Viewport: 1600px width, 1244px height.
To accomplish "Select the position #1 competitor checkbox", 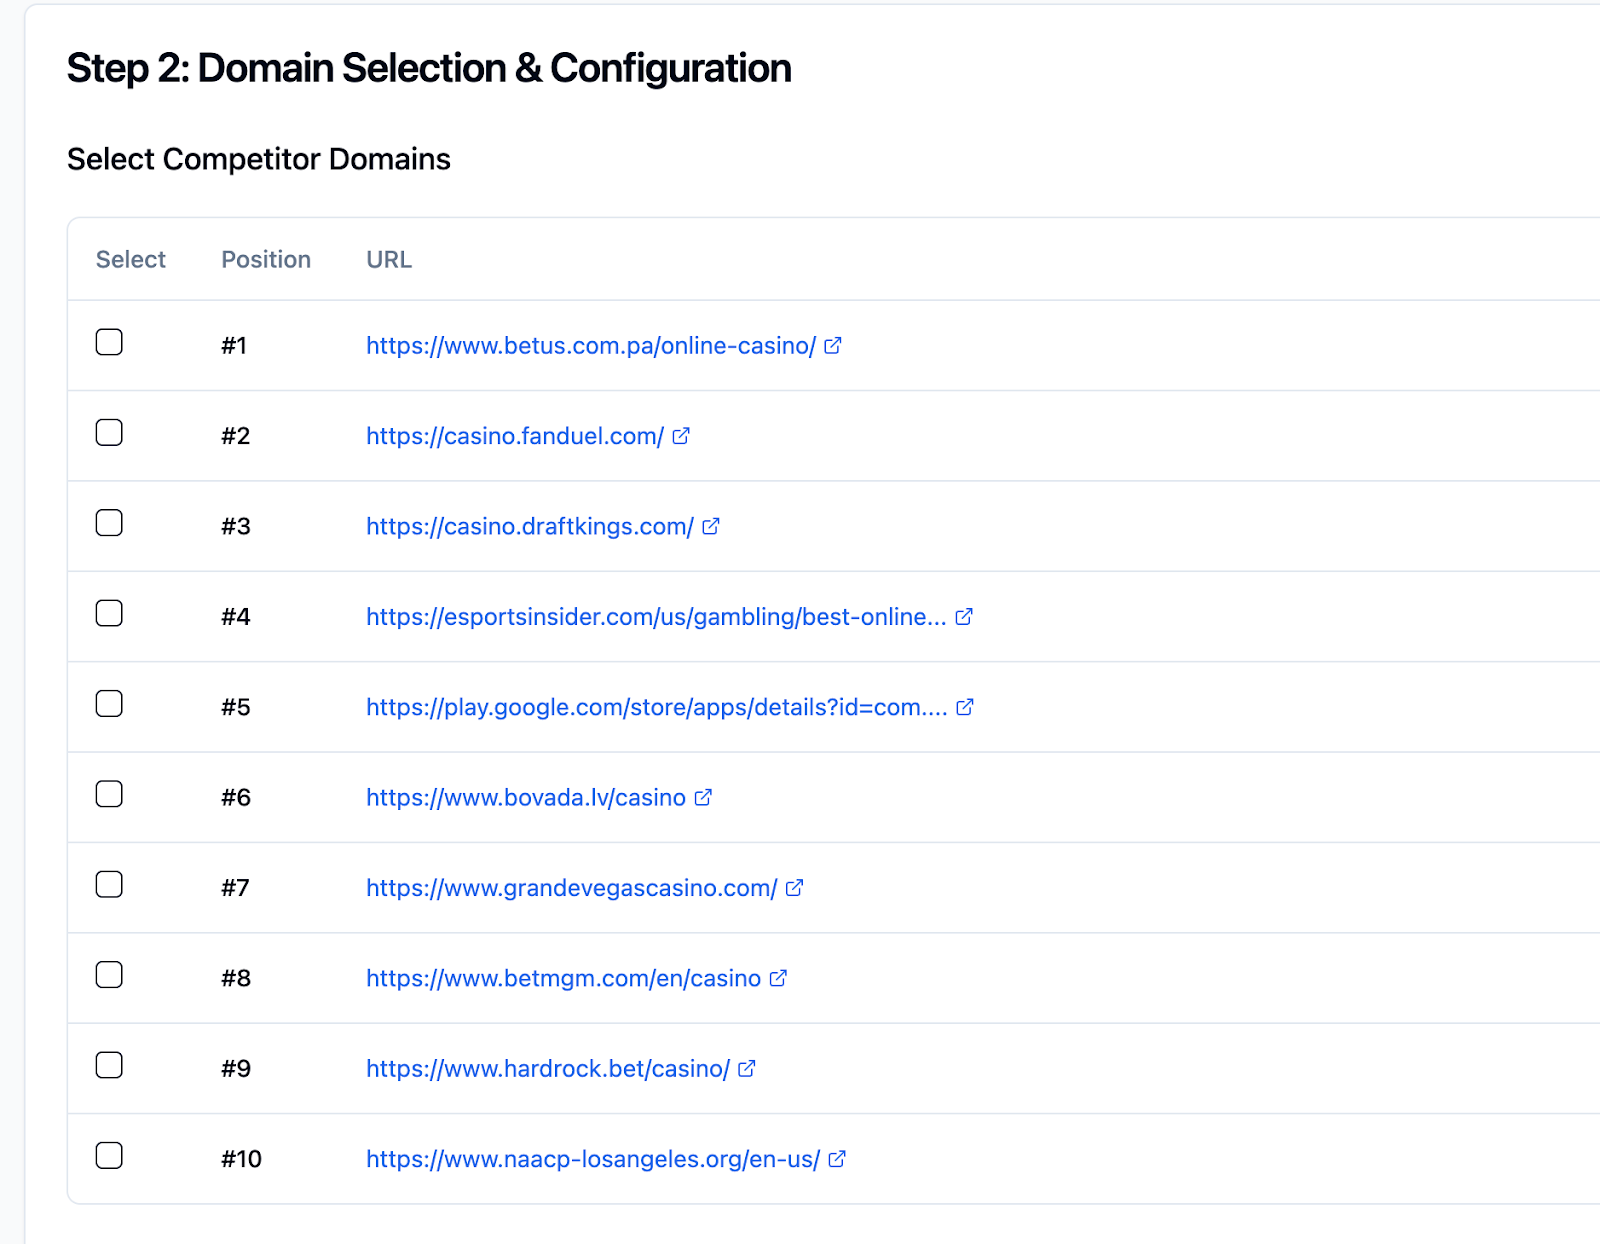I will pos(109,343).
